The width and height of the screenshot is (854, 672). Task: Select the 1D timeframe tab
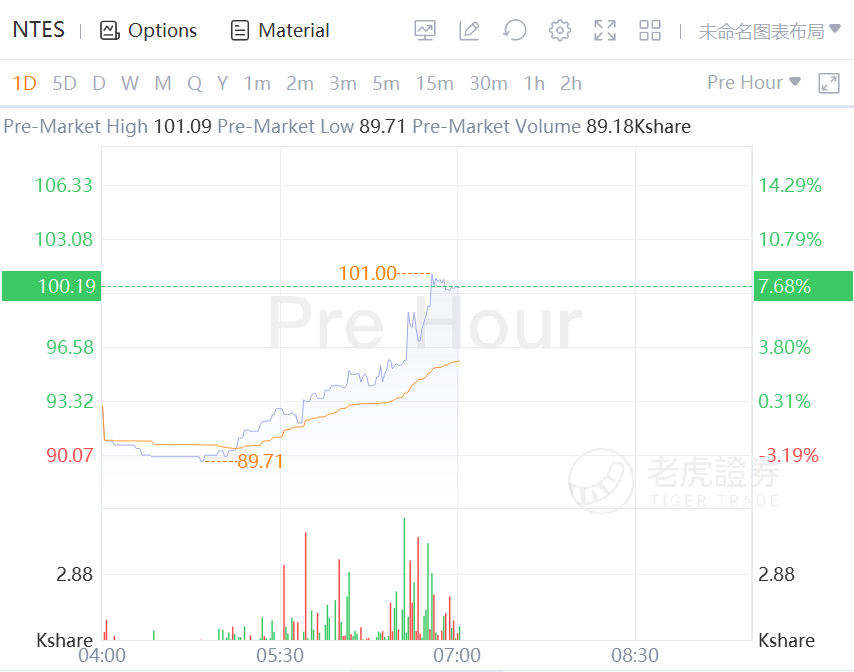[x=24, y=83]
